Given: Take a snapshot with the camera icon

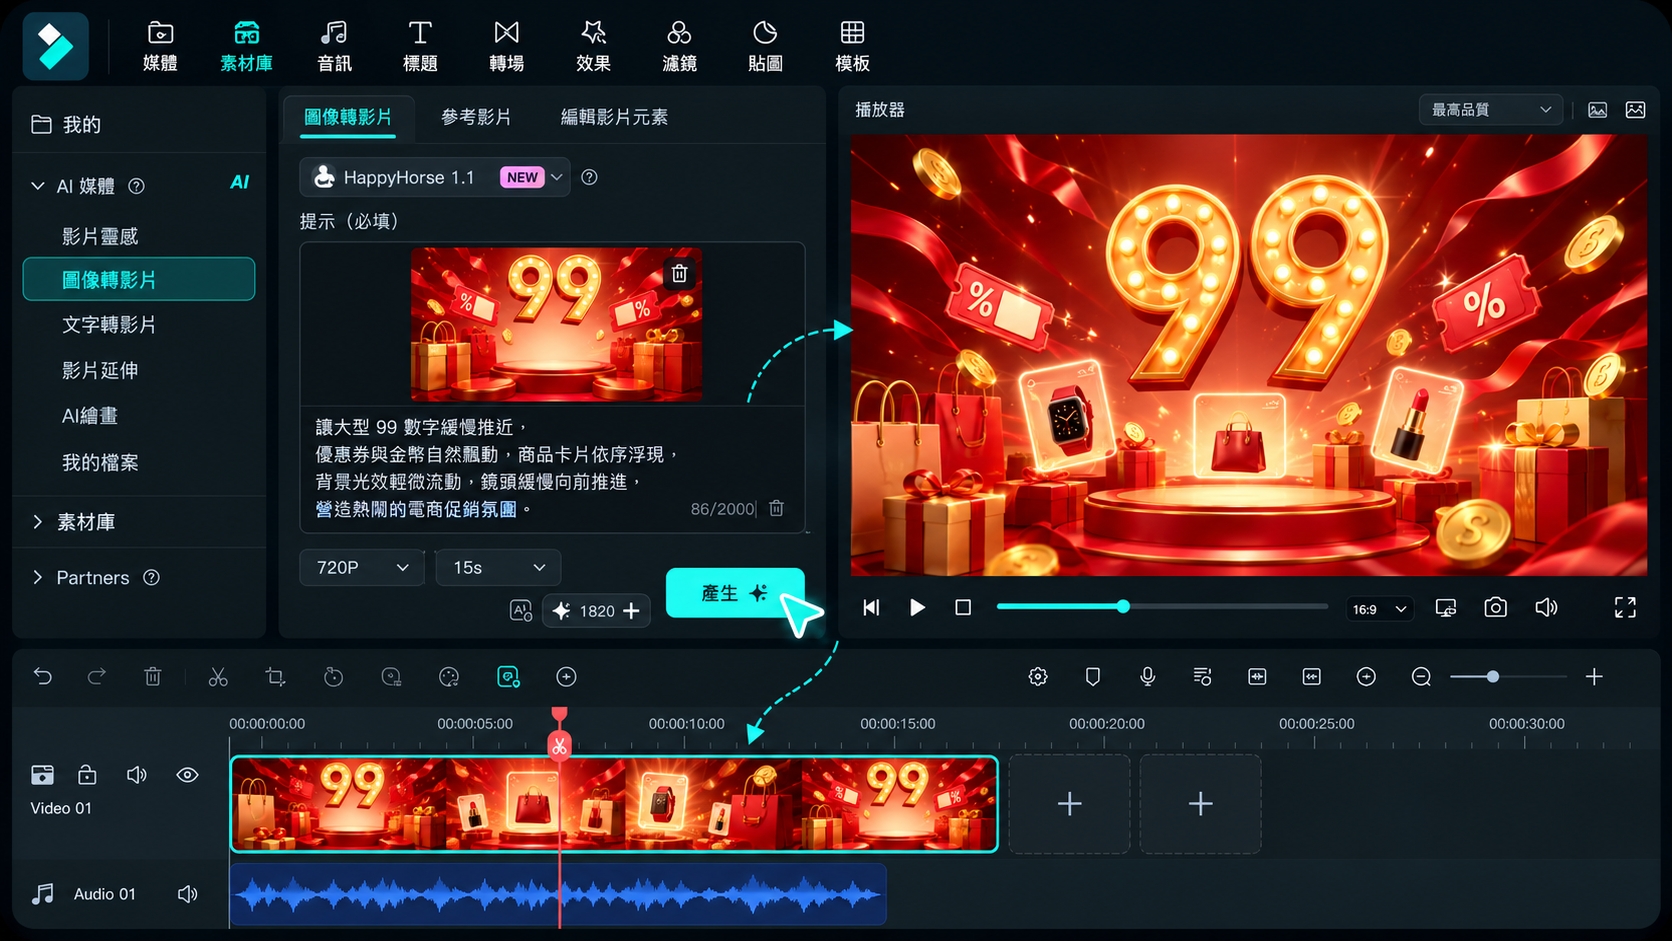Looking at the screenshot, I should coord(1495,607).
